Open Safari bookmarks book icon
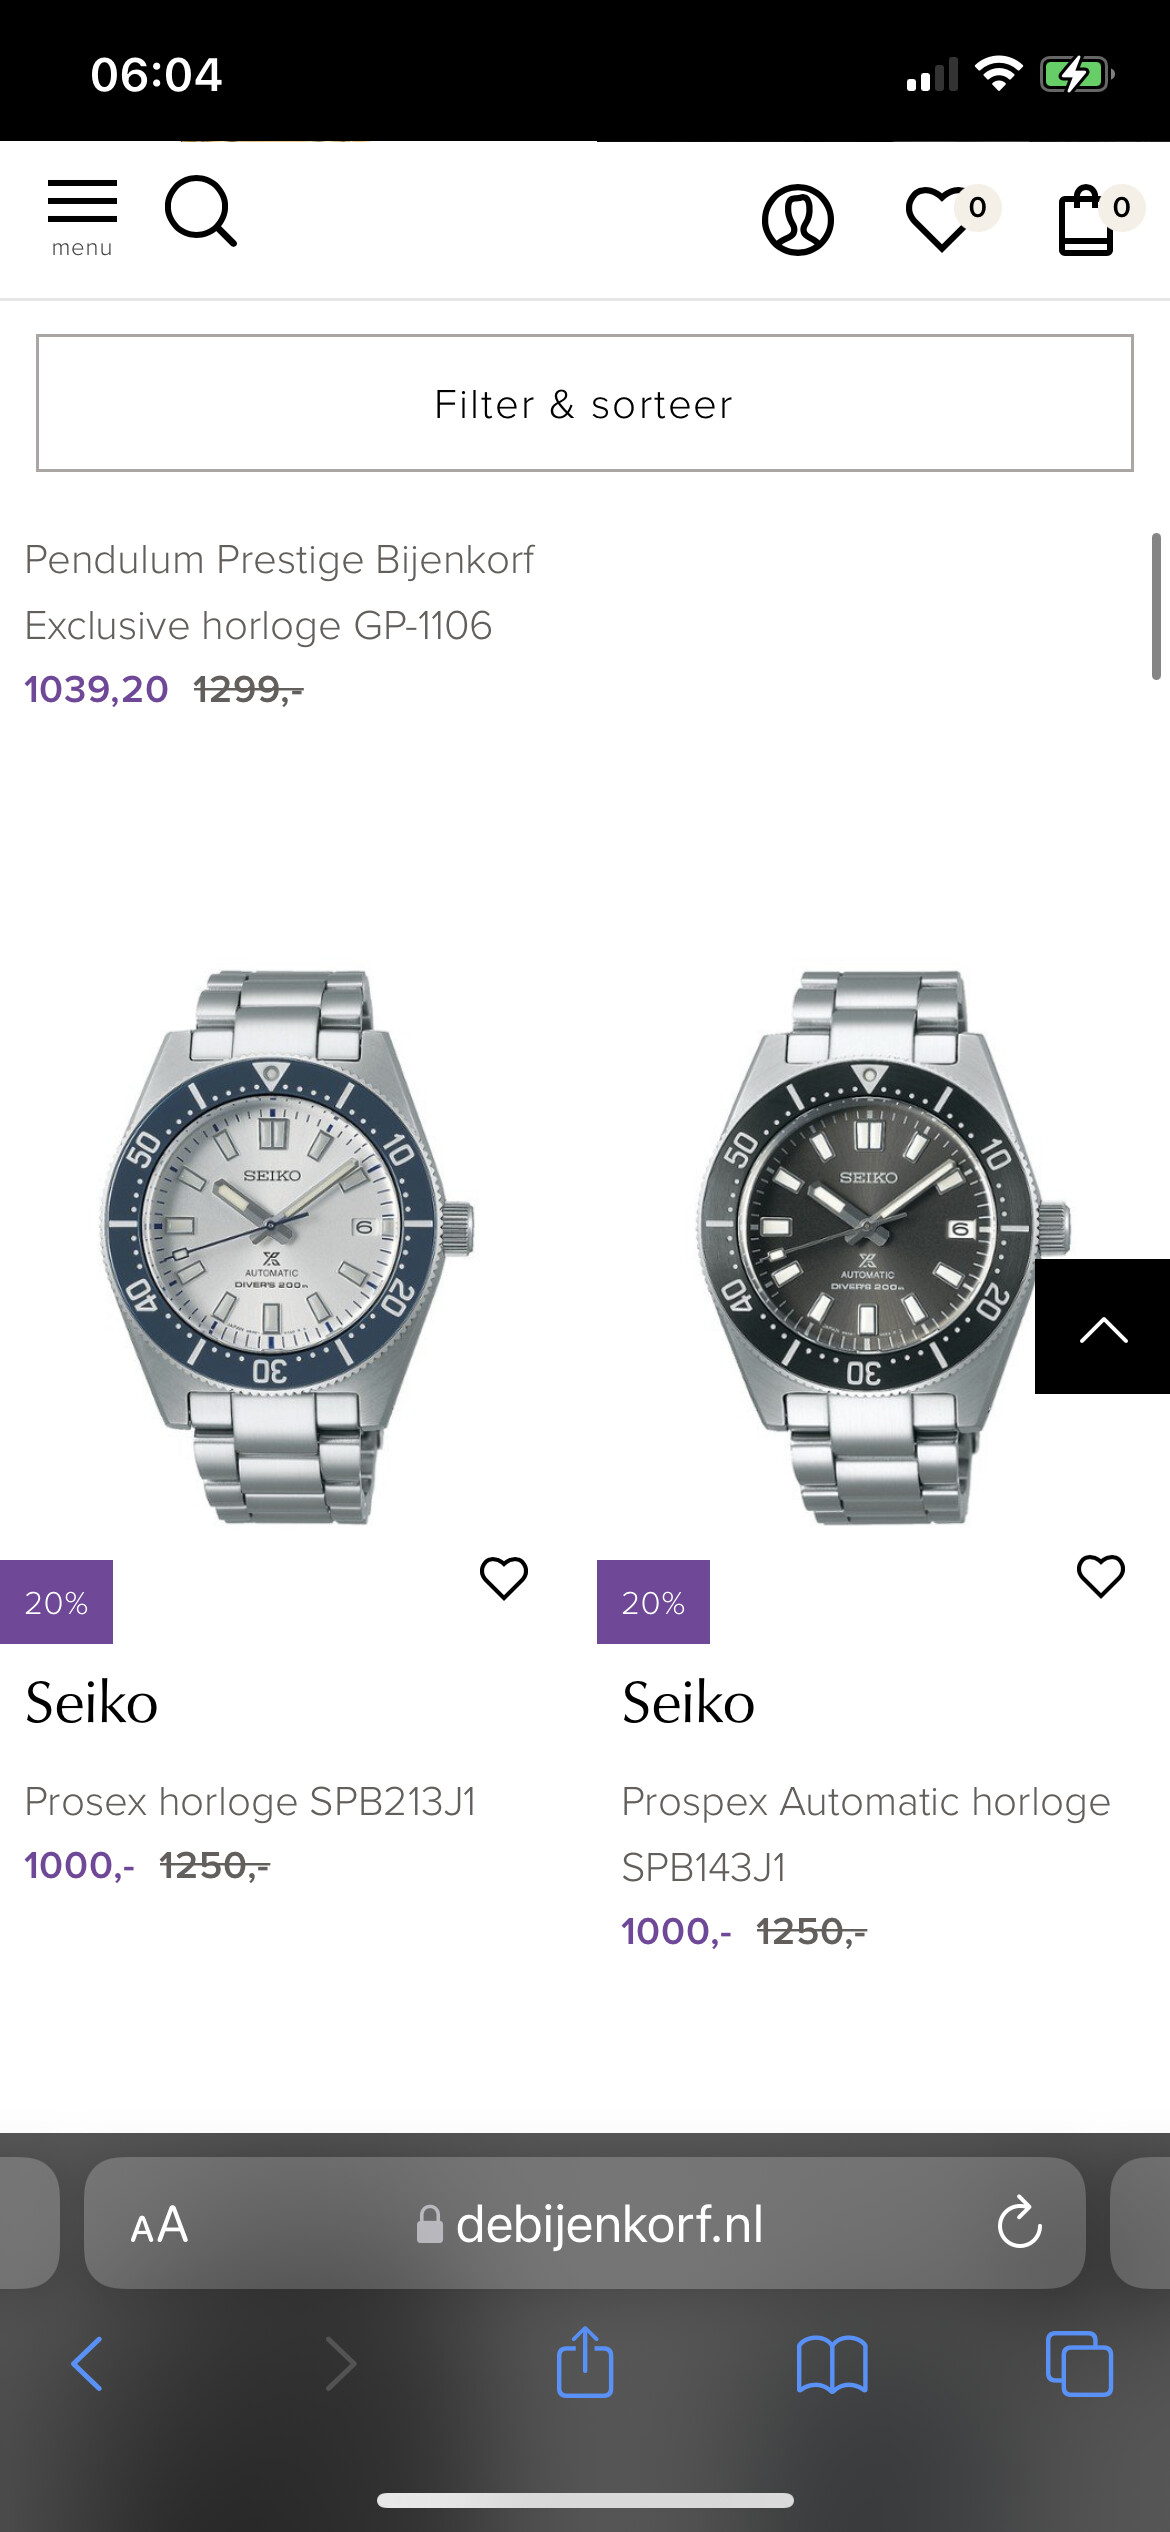1170x2532 pixels. click(x=831, y=2364)
